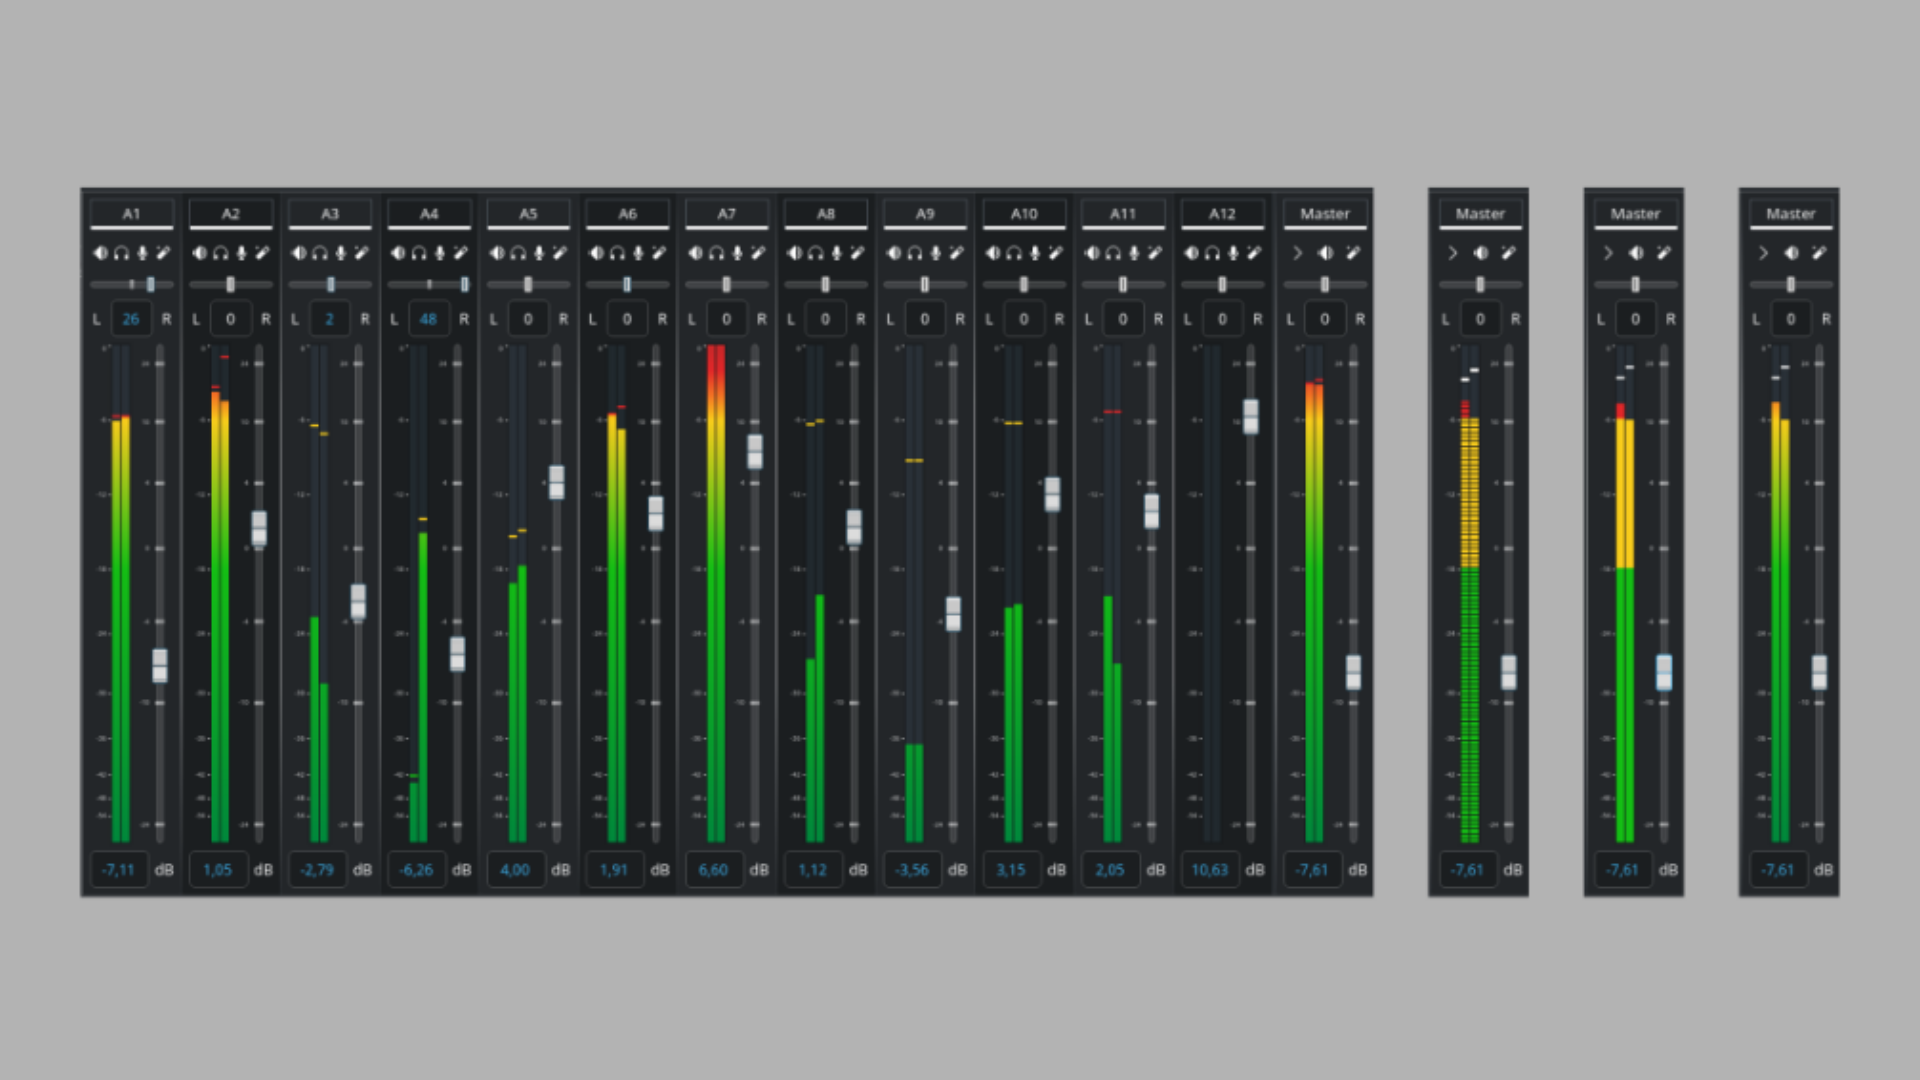Solo track A7 with its headphones icon

coord(714,253)
